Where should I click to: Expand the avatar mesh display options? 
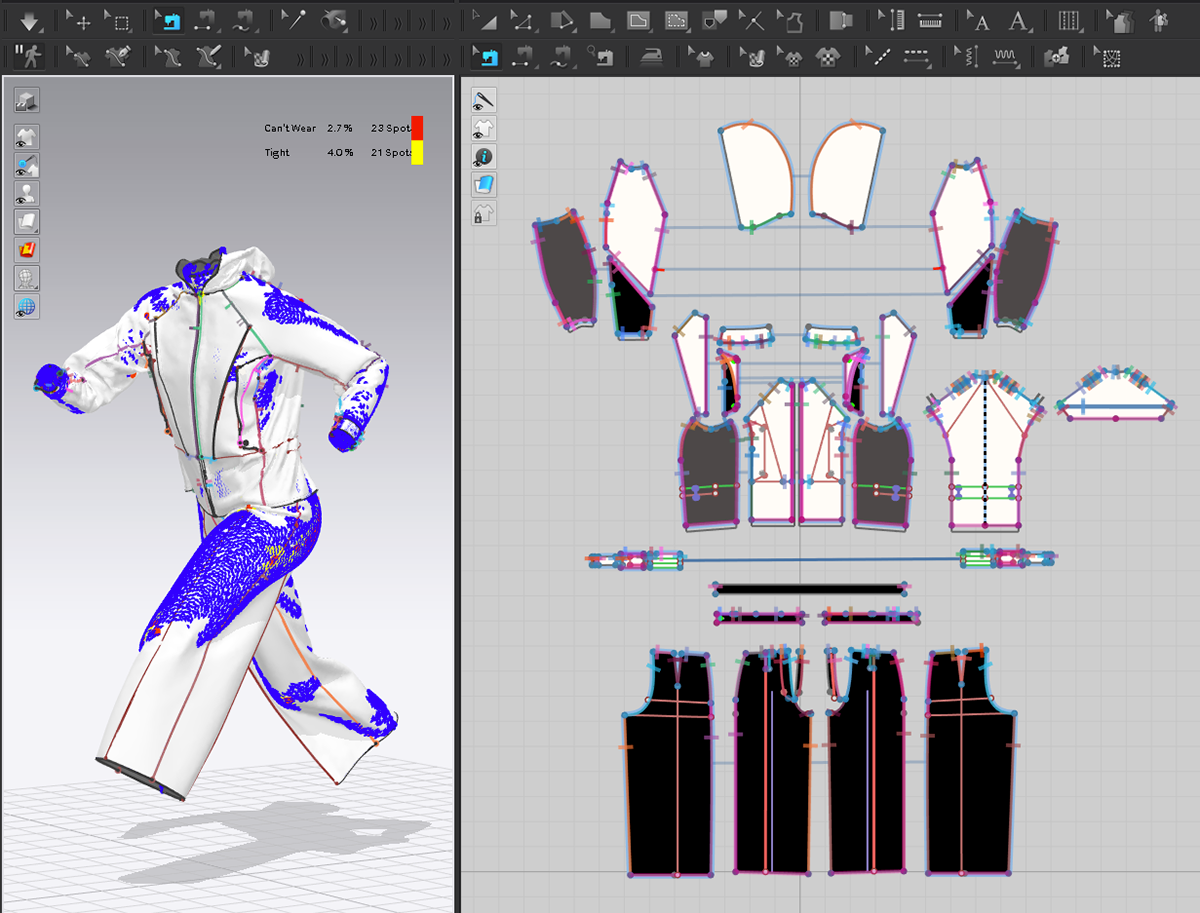coord(27,278)
